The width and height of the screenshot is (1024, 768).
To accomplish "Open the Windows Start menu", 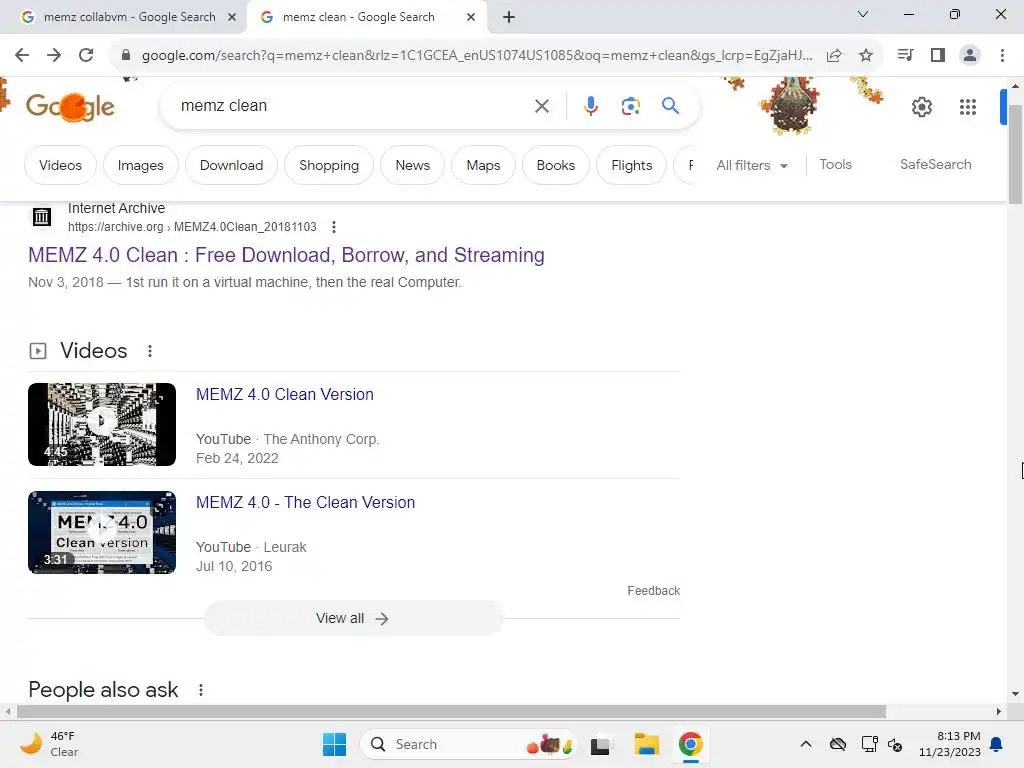I will pos(334,744).
